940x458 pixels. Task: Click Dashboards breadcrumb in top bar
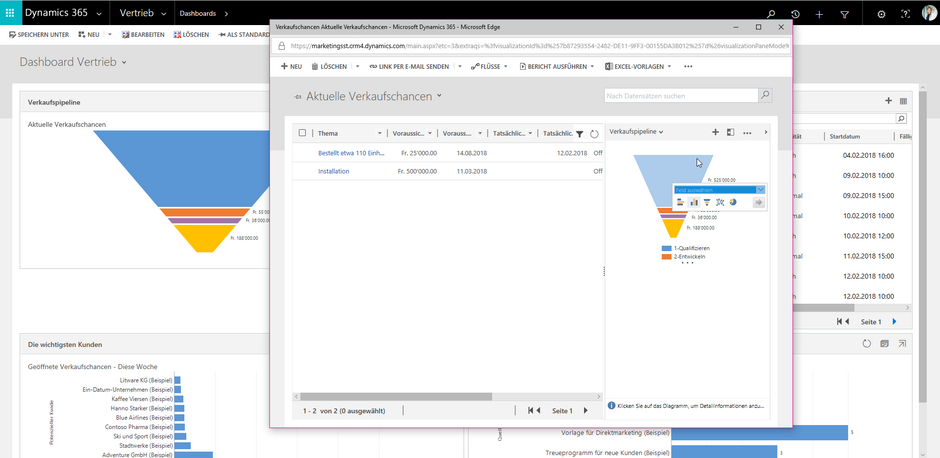[x=198, y=13]
